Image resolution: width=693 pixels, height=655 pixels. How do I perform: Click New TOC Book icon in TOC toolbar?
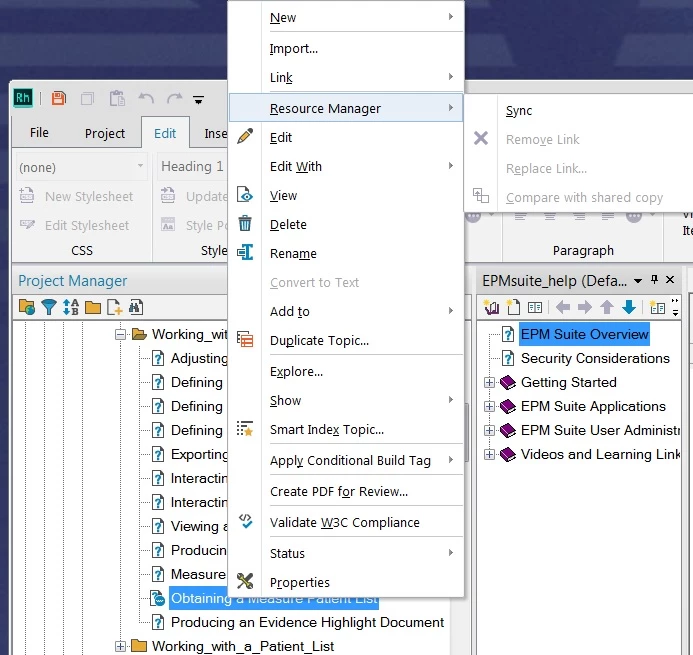[x=491, y=307]
